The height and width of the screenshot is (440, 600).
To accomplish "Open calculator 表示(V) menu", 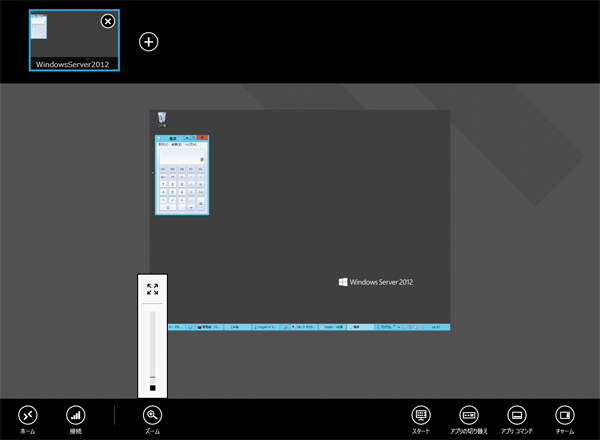I will [x=163, y=145].
